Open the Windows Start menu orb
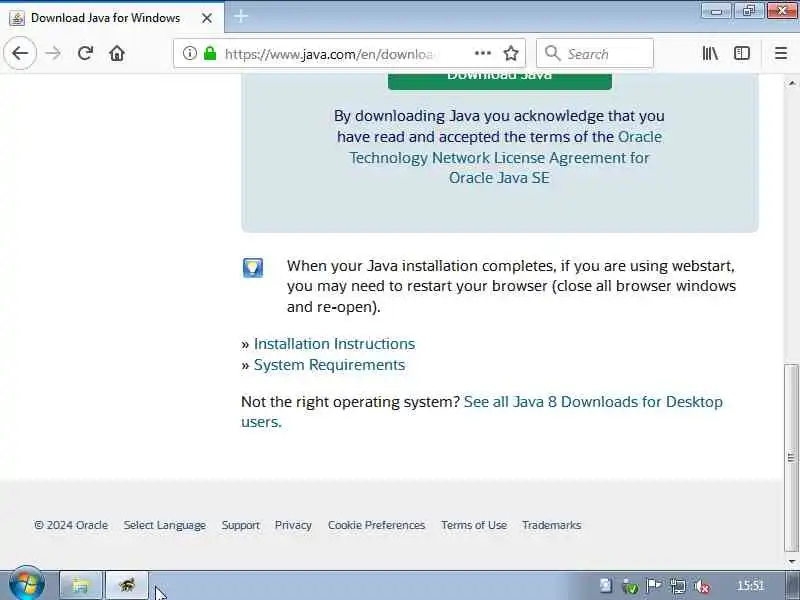The image size is (800, 600). pyautogui.click(x=26, y=585)
